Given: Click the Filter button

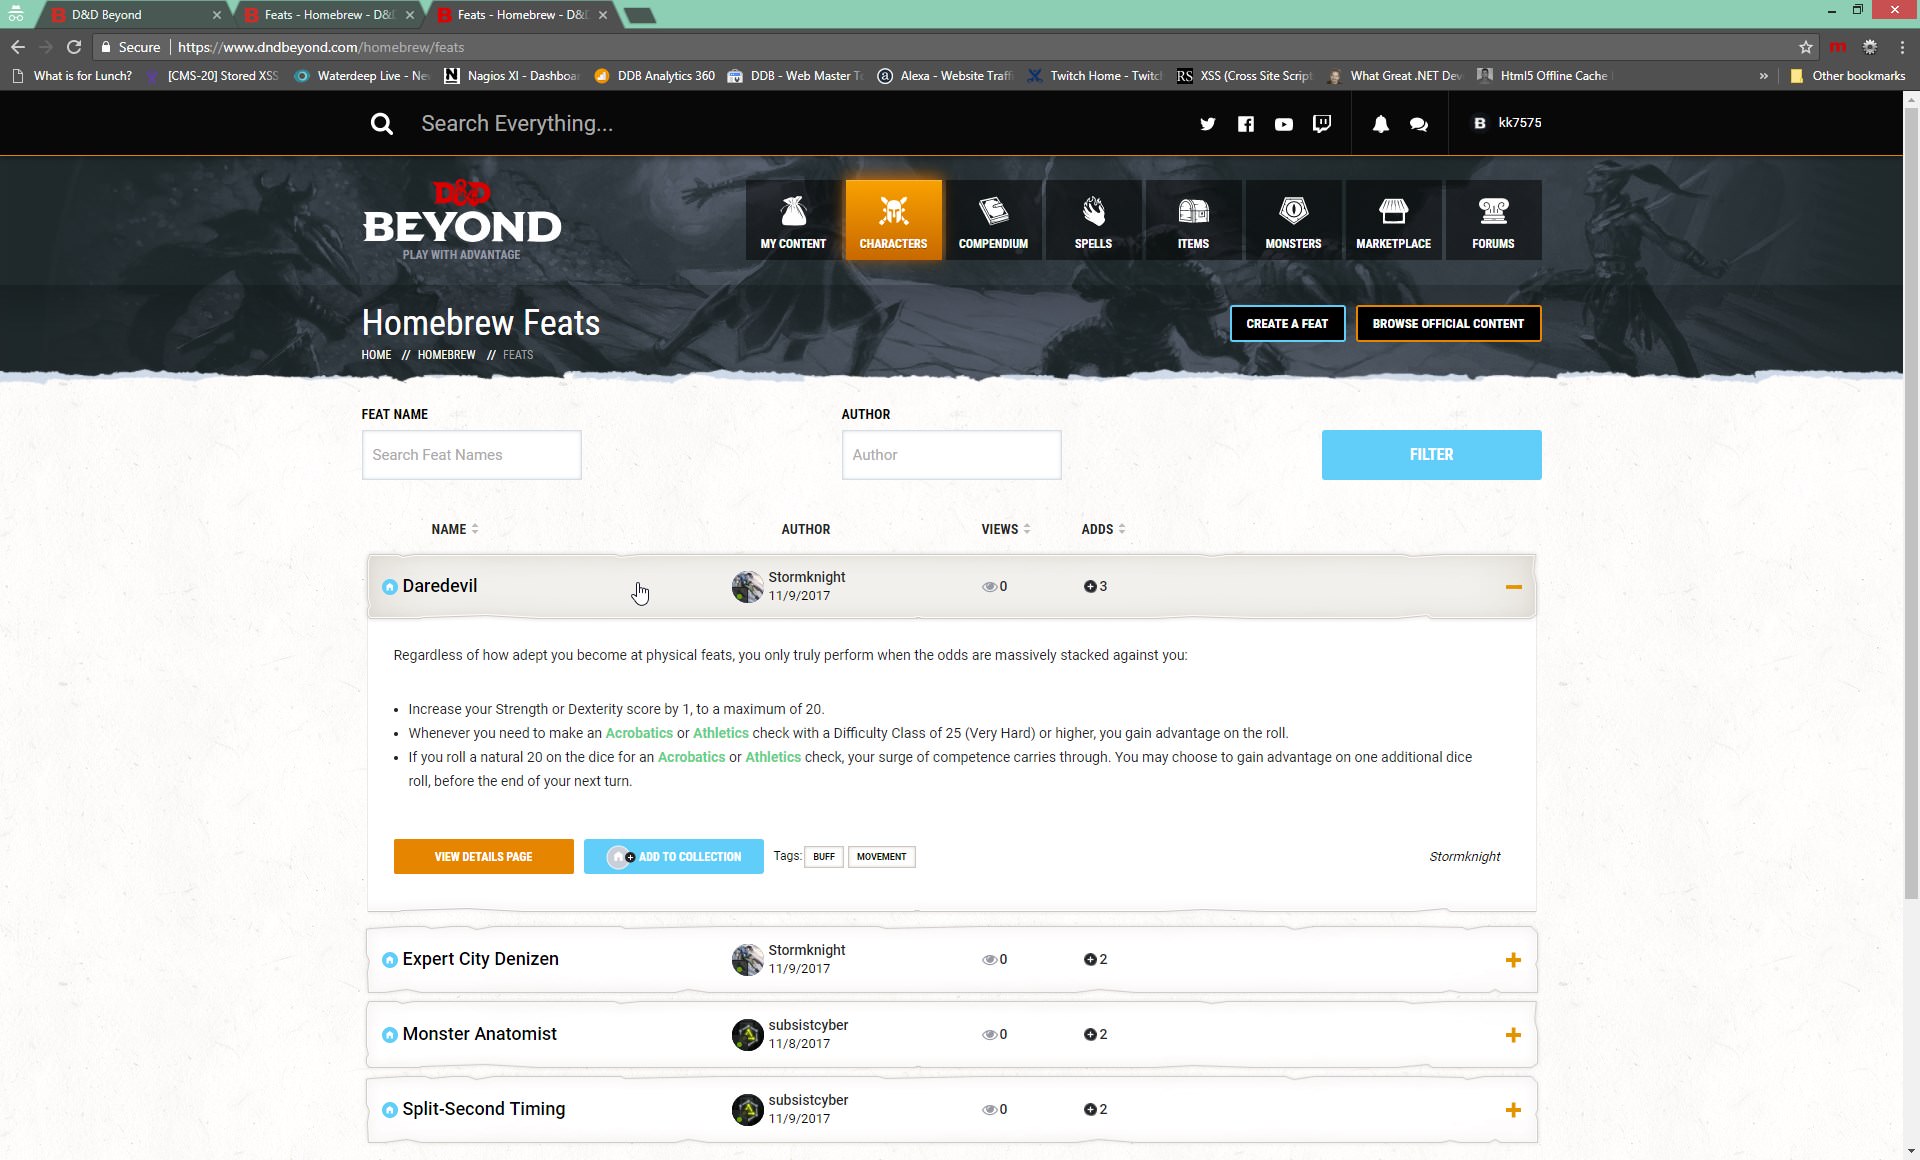Looking at the screenshot, I should 1431,455.
